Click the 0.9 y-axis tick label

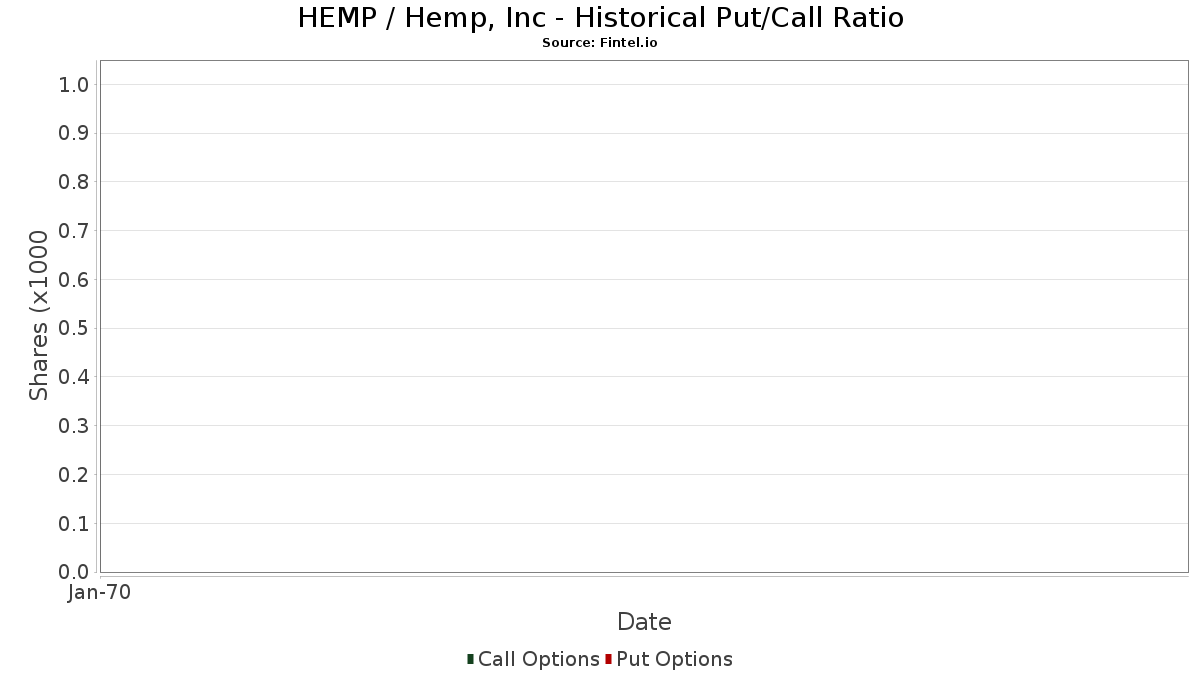(x=75, y=133)
